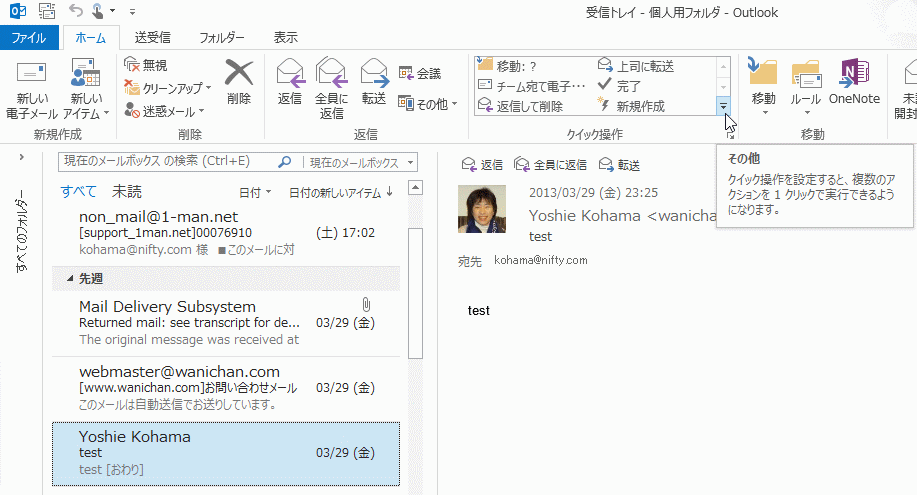The width and height of the screenshot is (917, 495).
Task: Click message list scrollbar up arrow
Action: [415, 188]
